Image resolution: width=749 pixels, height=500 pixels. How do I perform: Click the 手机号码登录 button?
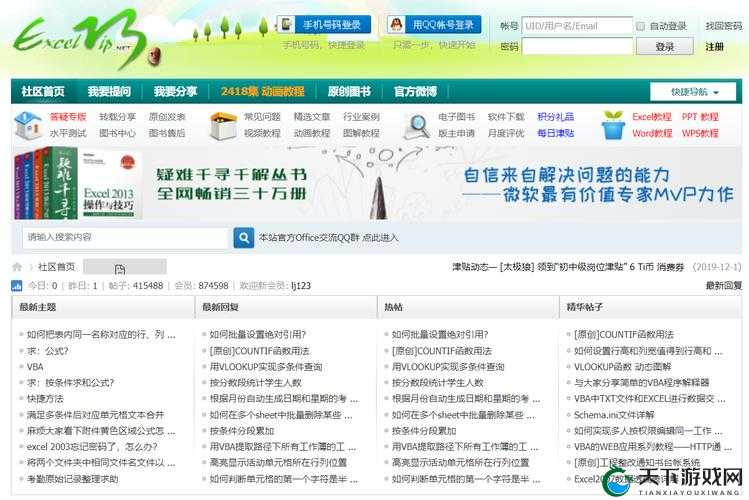coord(324,25)
